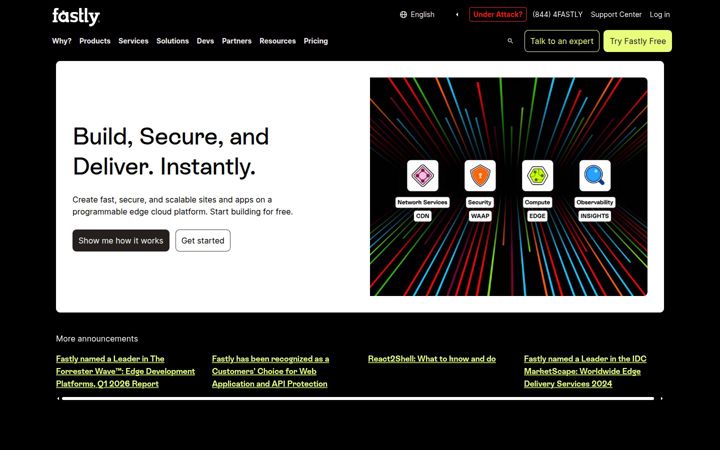The width and height of the screenshot is (720, 450).
Task: Call the (844) 4FASTLY number link
Action: pos(557,15)
